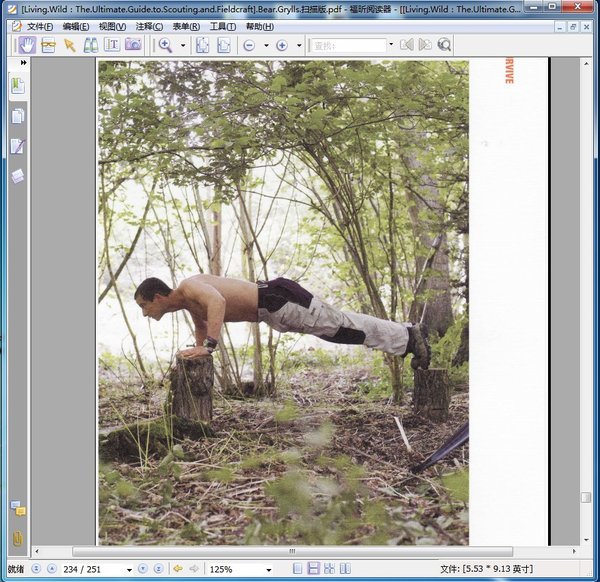Select the Hand tool in the toolbar
The width and height of the screenshot is (600, 582).
tap(27, 45)
